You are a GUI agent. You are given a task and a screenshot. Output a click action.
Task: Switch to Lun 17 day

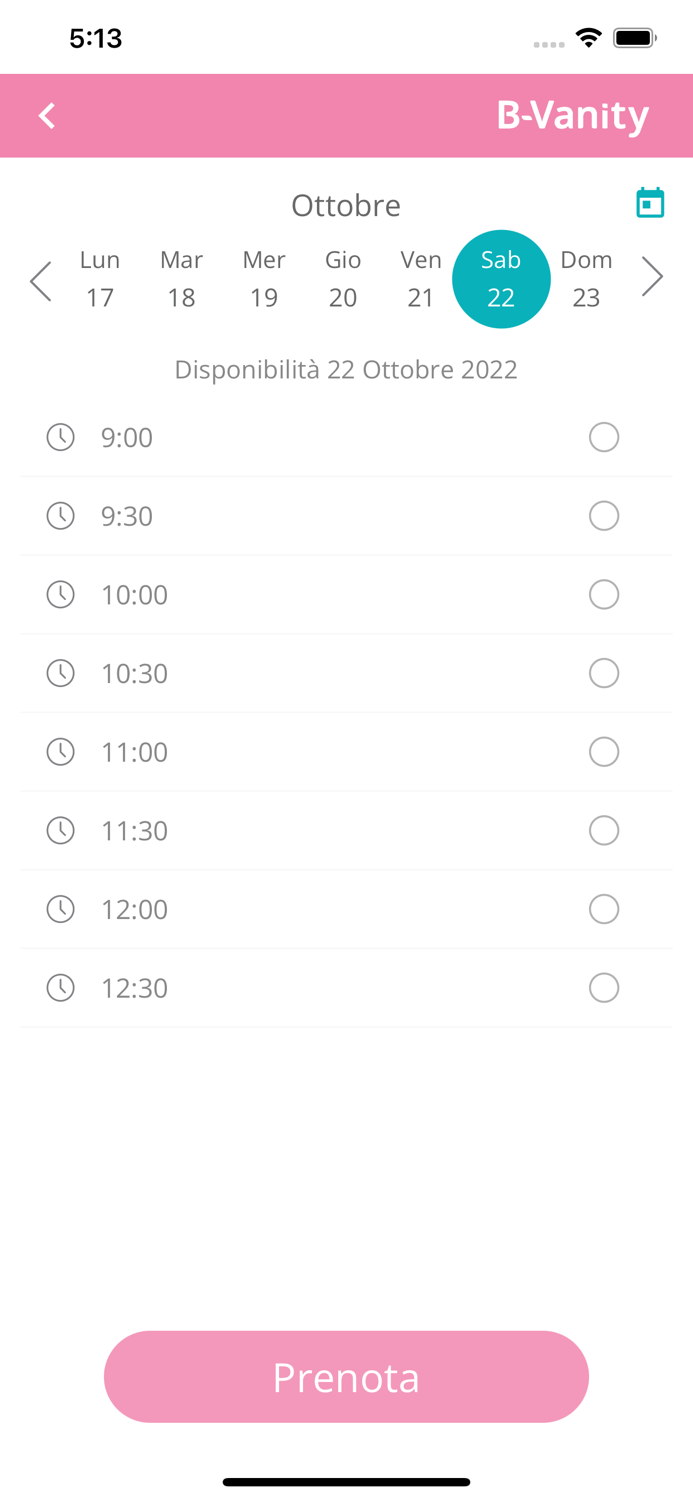100,279
